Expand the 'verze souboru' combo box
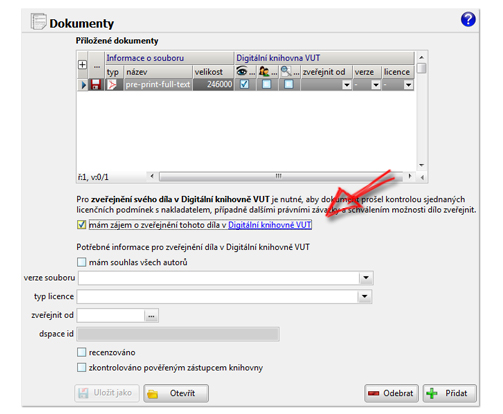 tap(366, 278)
